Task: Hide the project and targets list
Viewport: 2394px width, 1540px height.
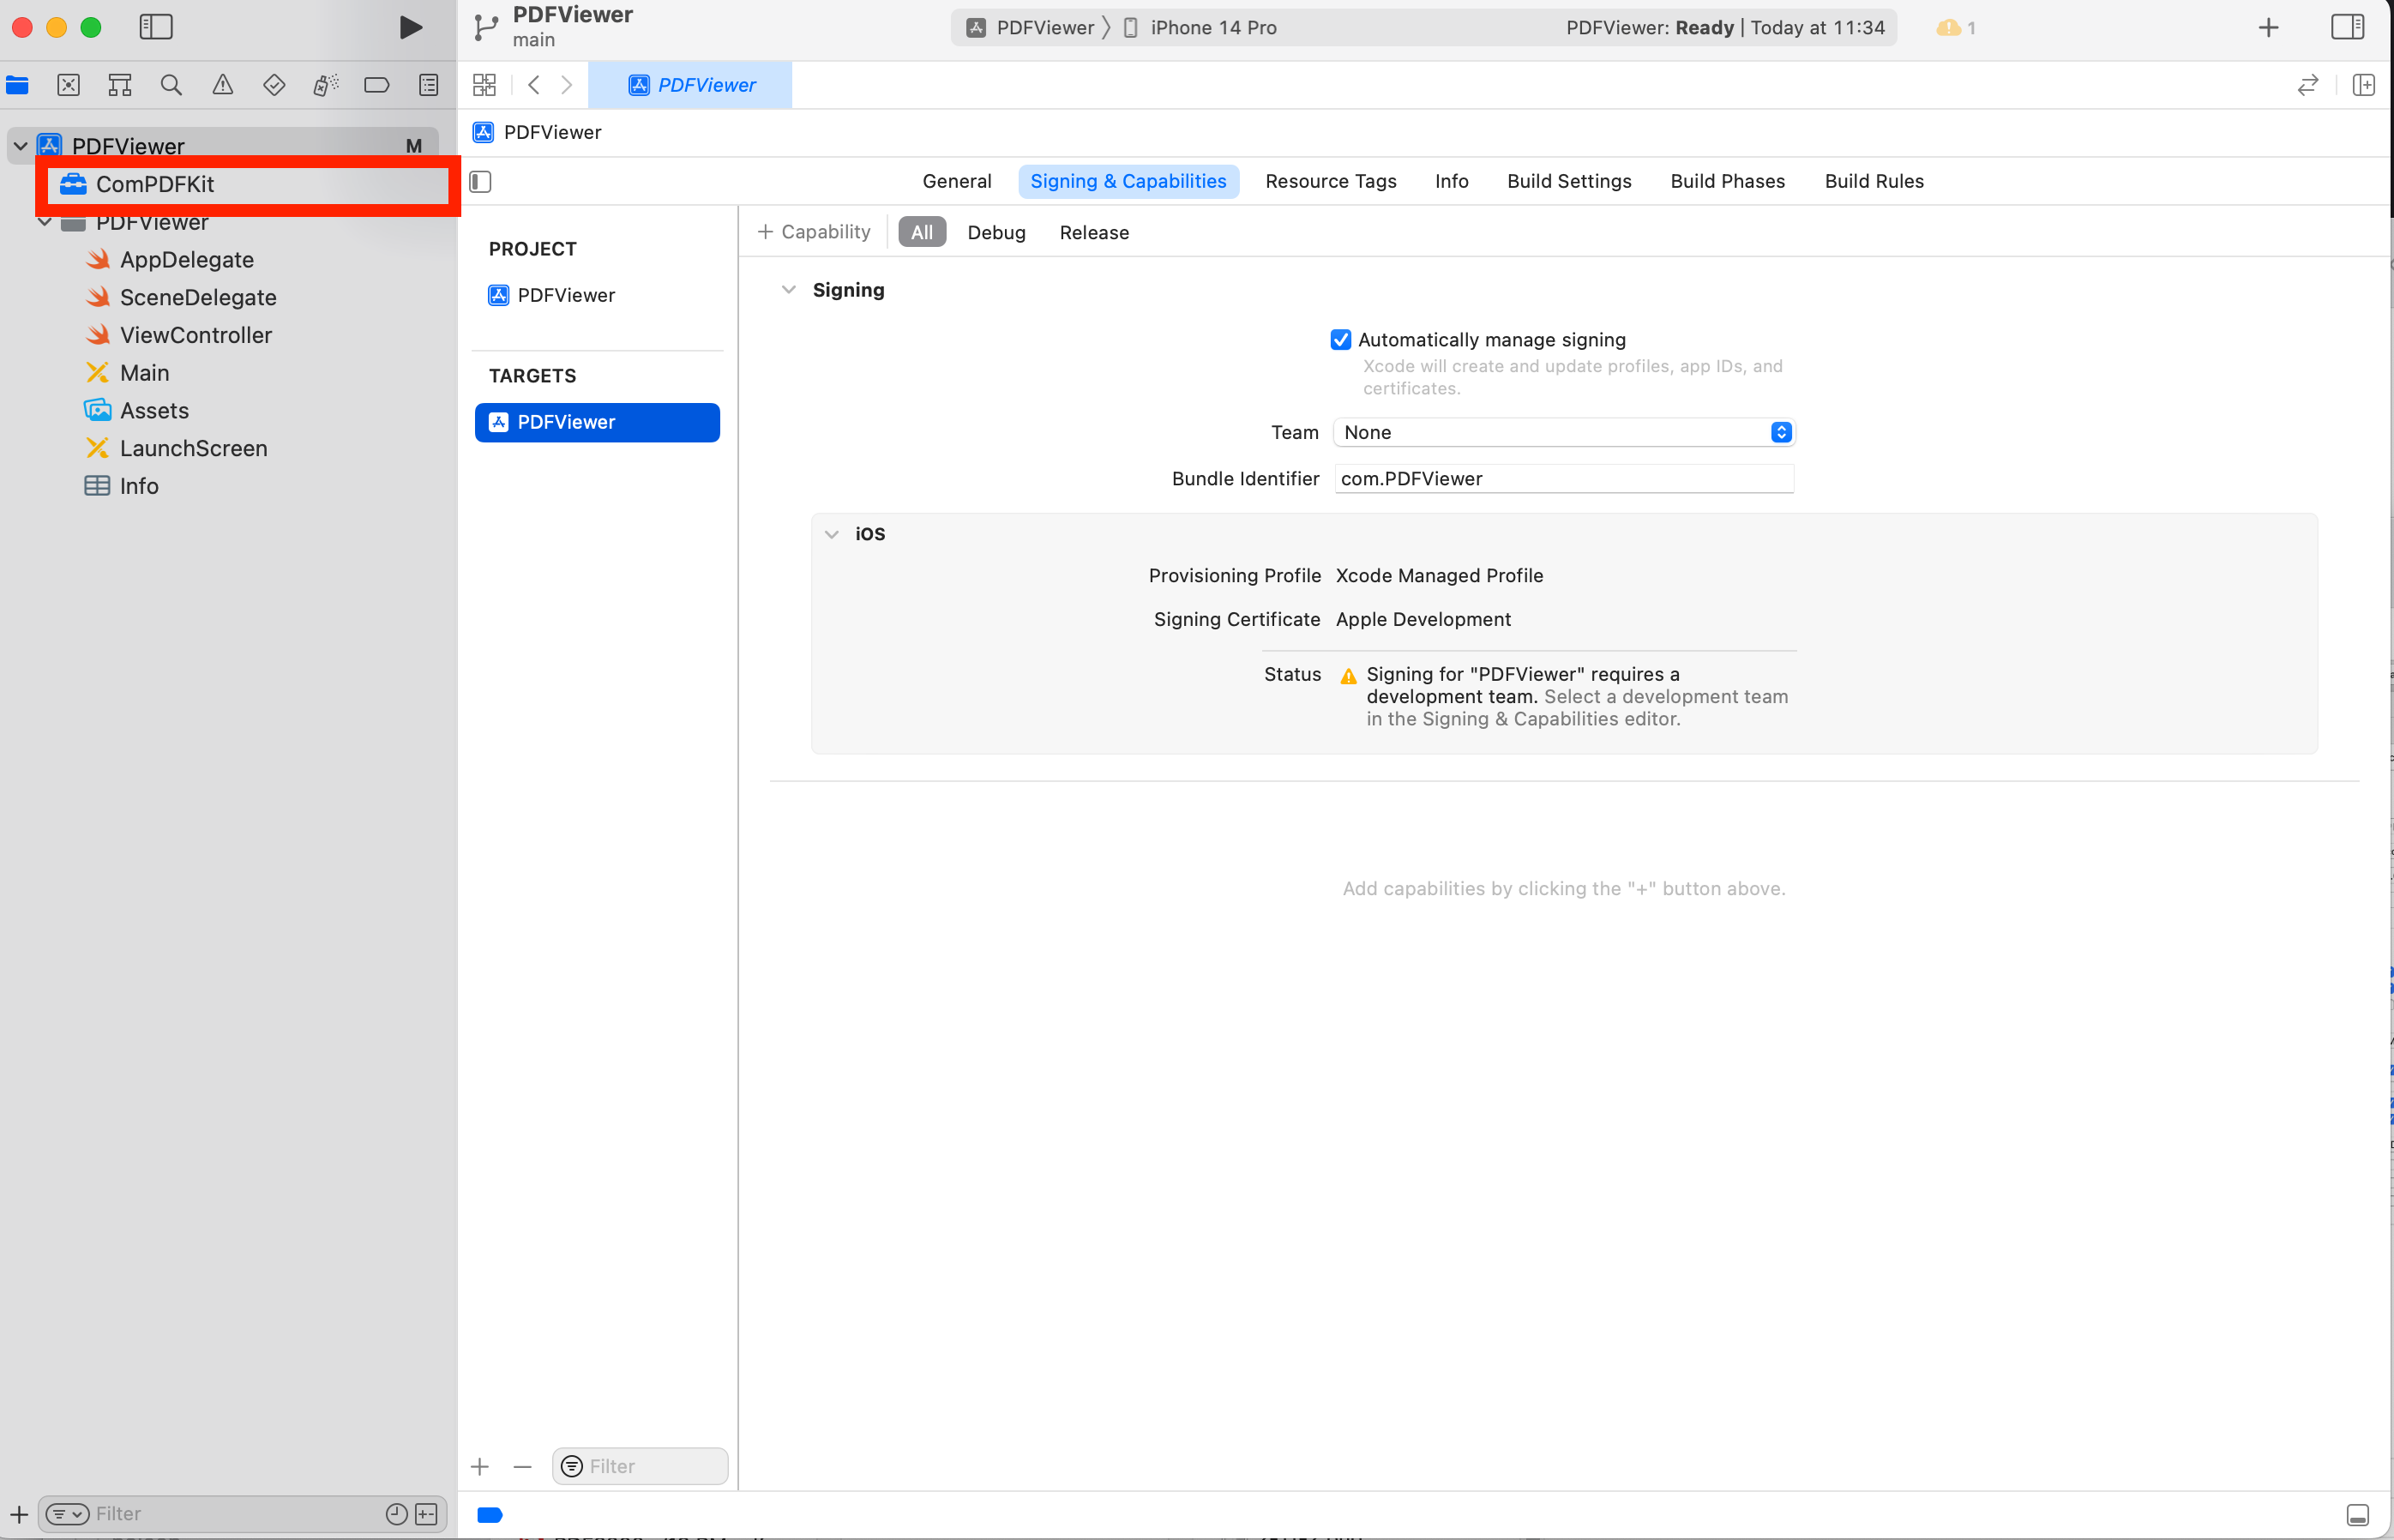Action: tap(481, 181)
